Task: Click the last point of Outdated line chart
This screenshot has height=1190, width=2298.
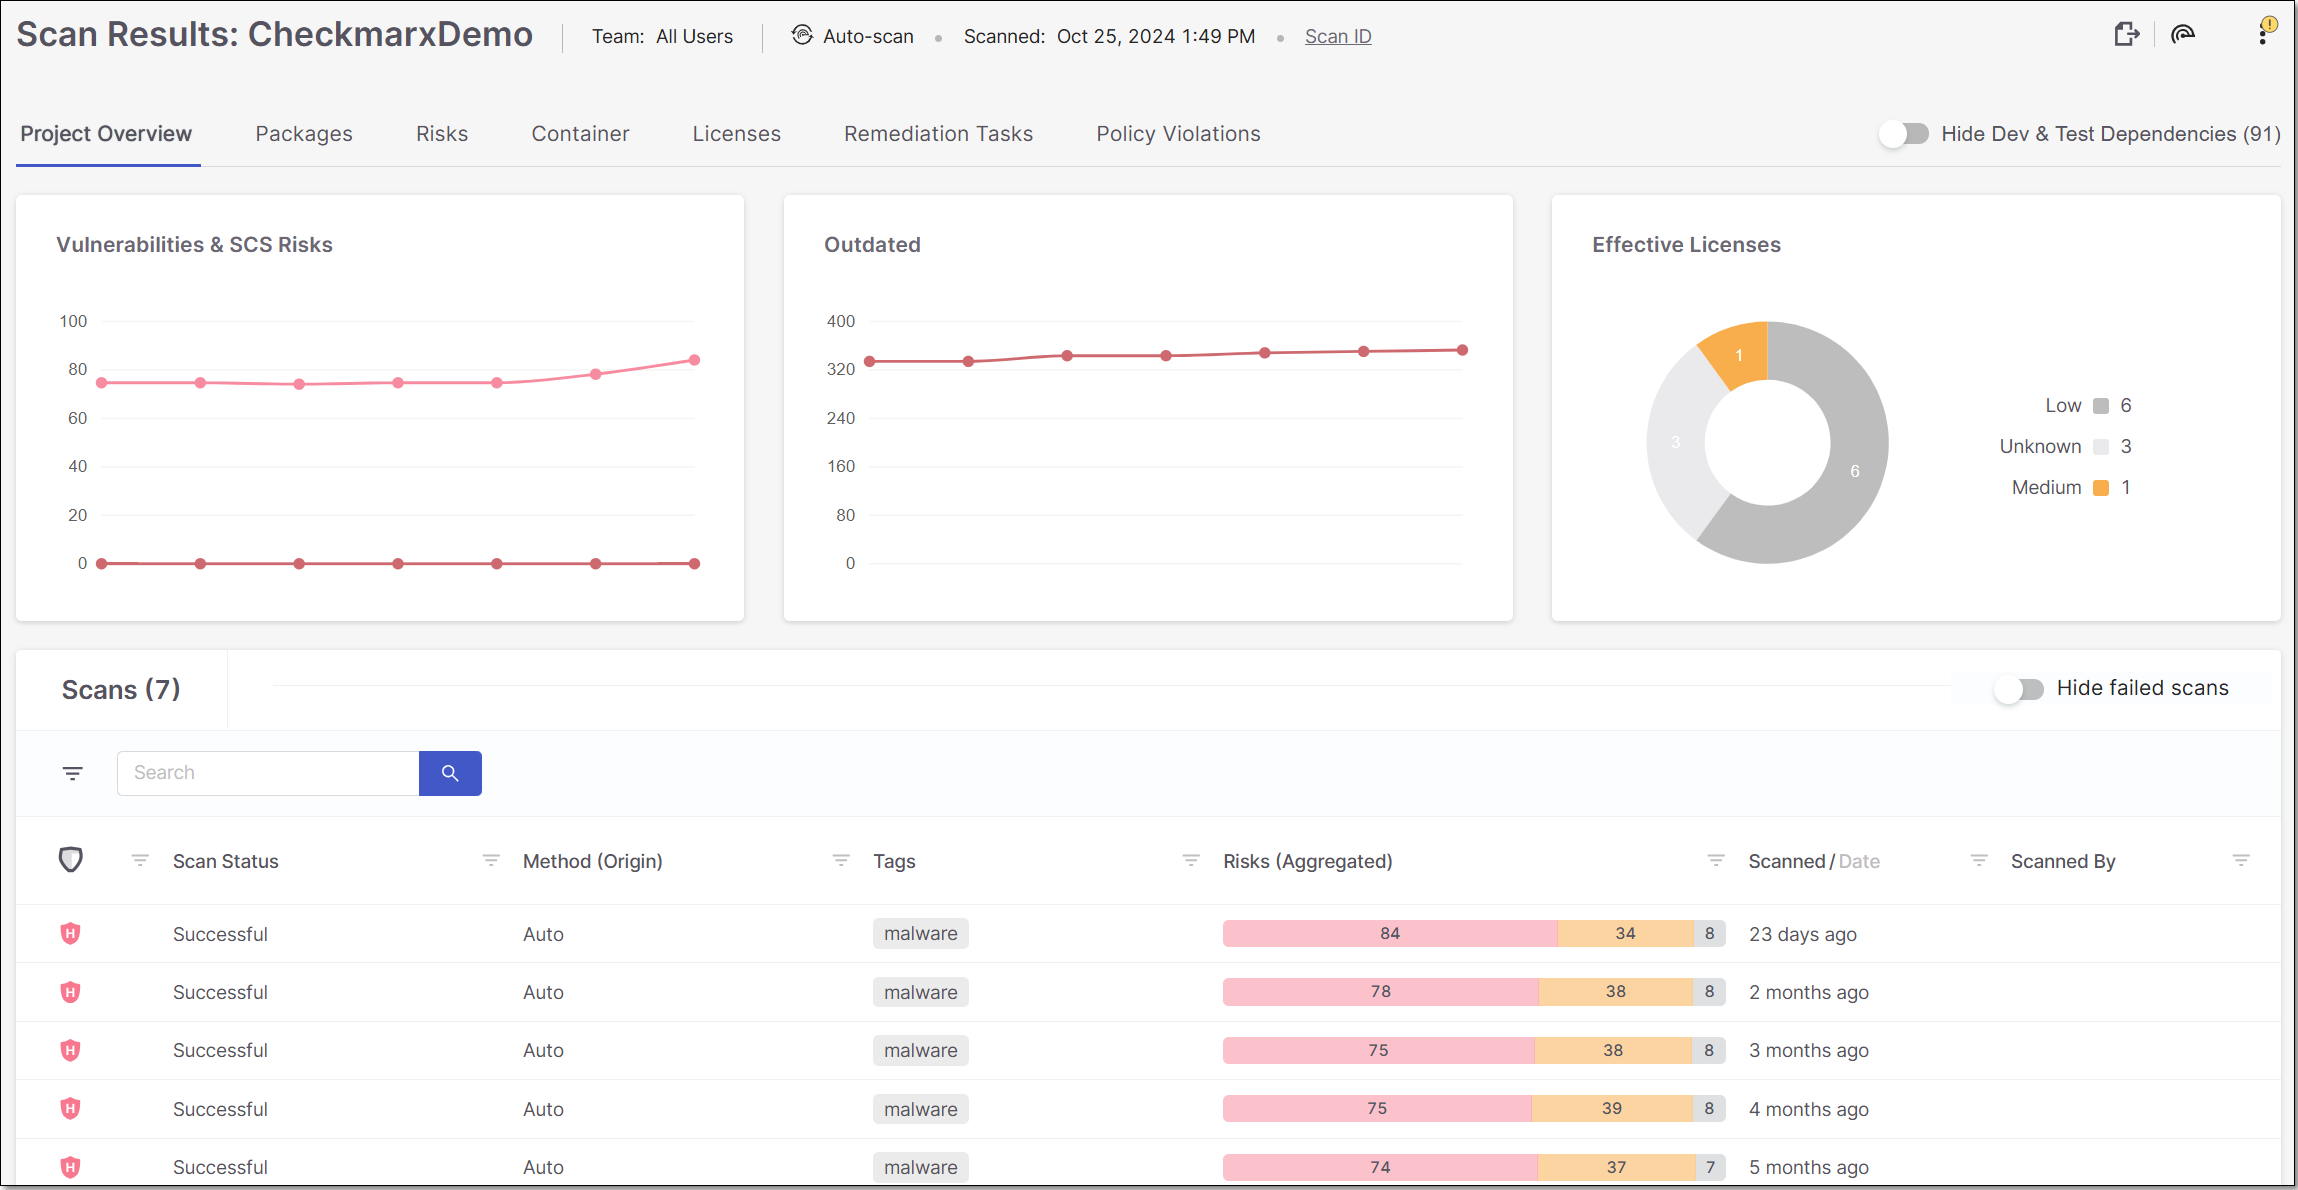Action: click(1463, 350)
